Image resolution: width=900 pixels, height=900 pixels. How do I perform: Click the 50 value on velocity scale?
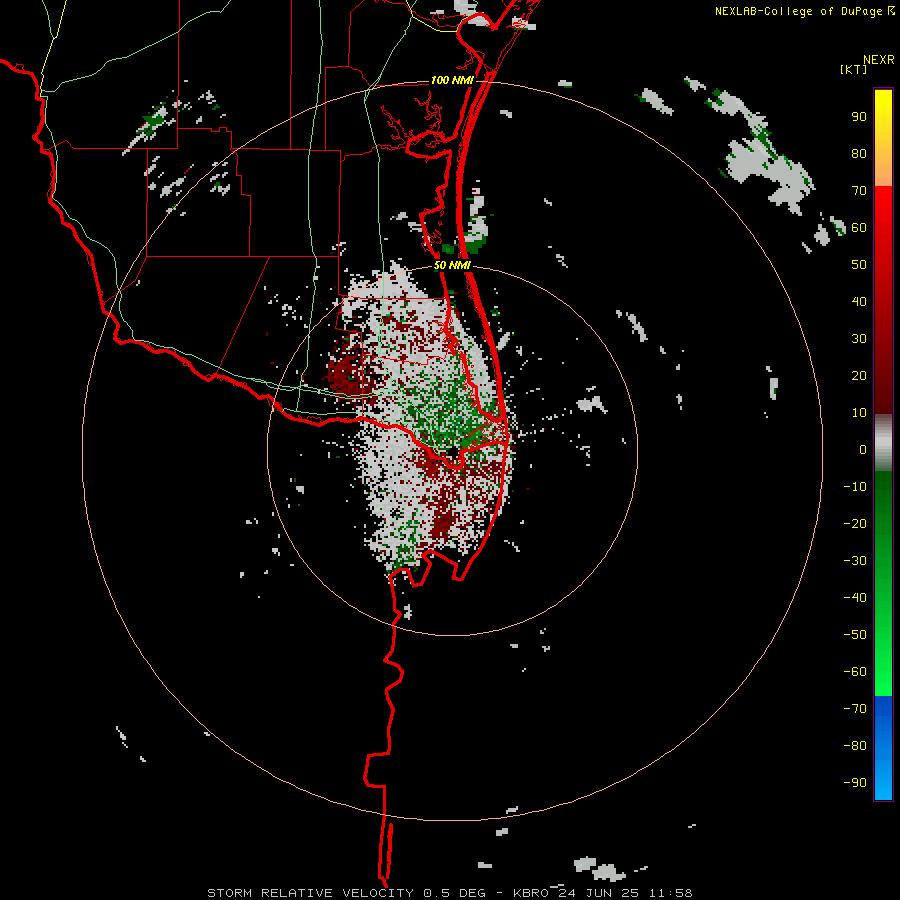coord(859,265)
